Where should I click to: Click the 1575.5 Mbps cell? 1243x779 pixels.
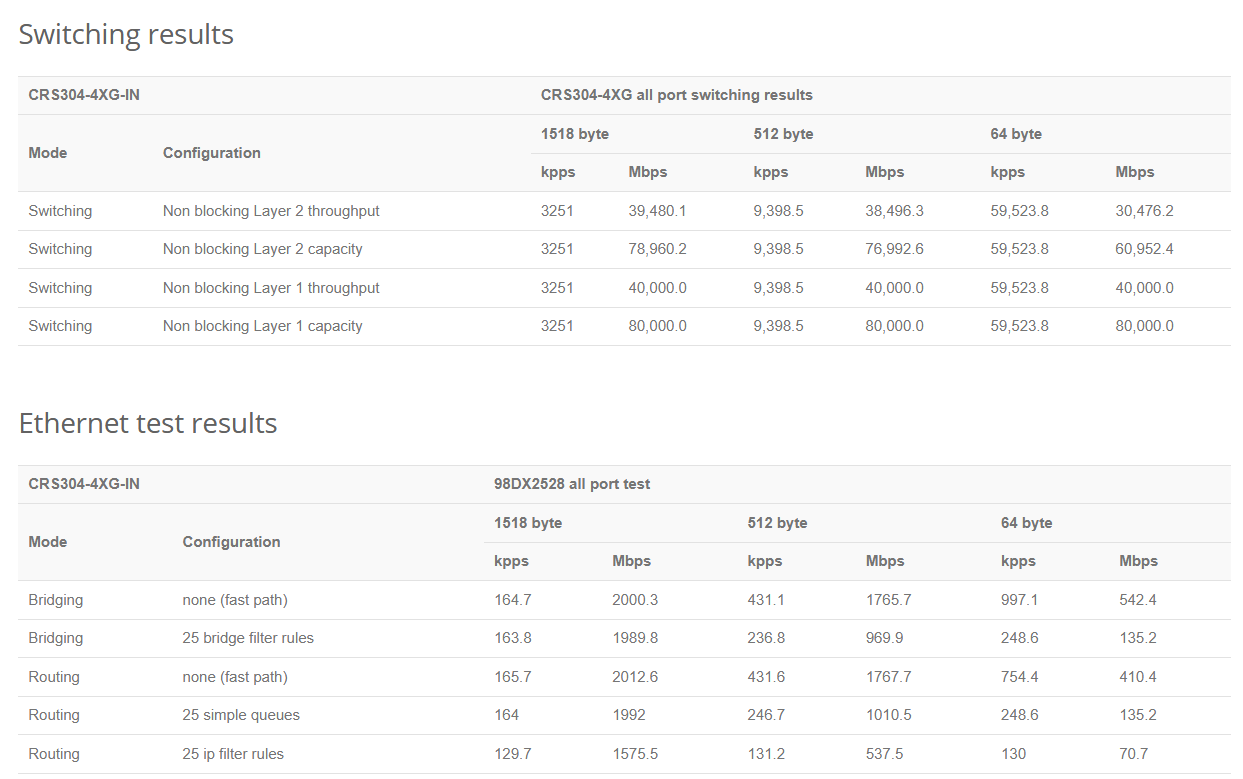coord(635,755)
